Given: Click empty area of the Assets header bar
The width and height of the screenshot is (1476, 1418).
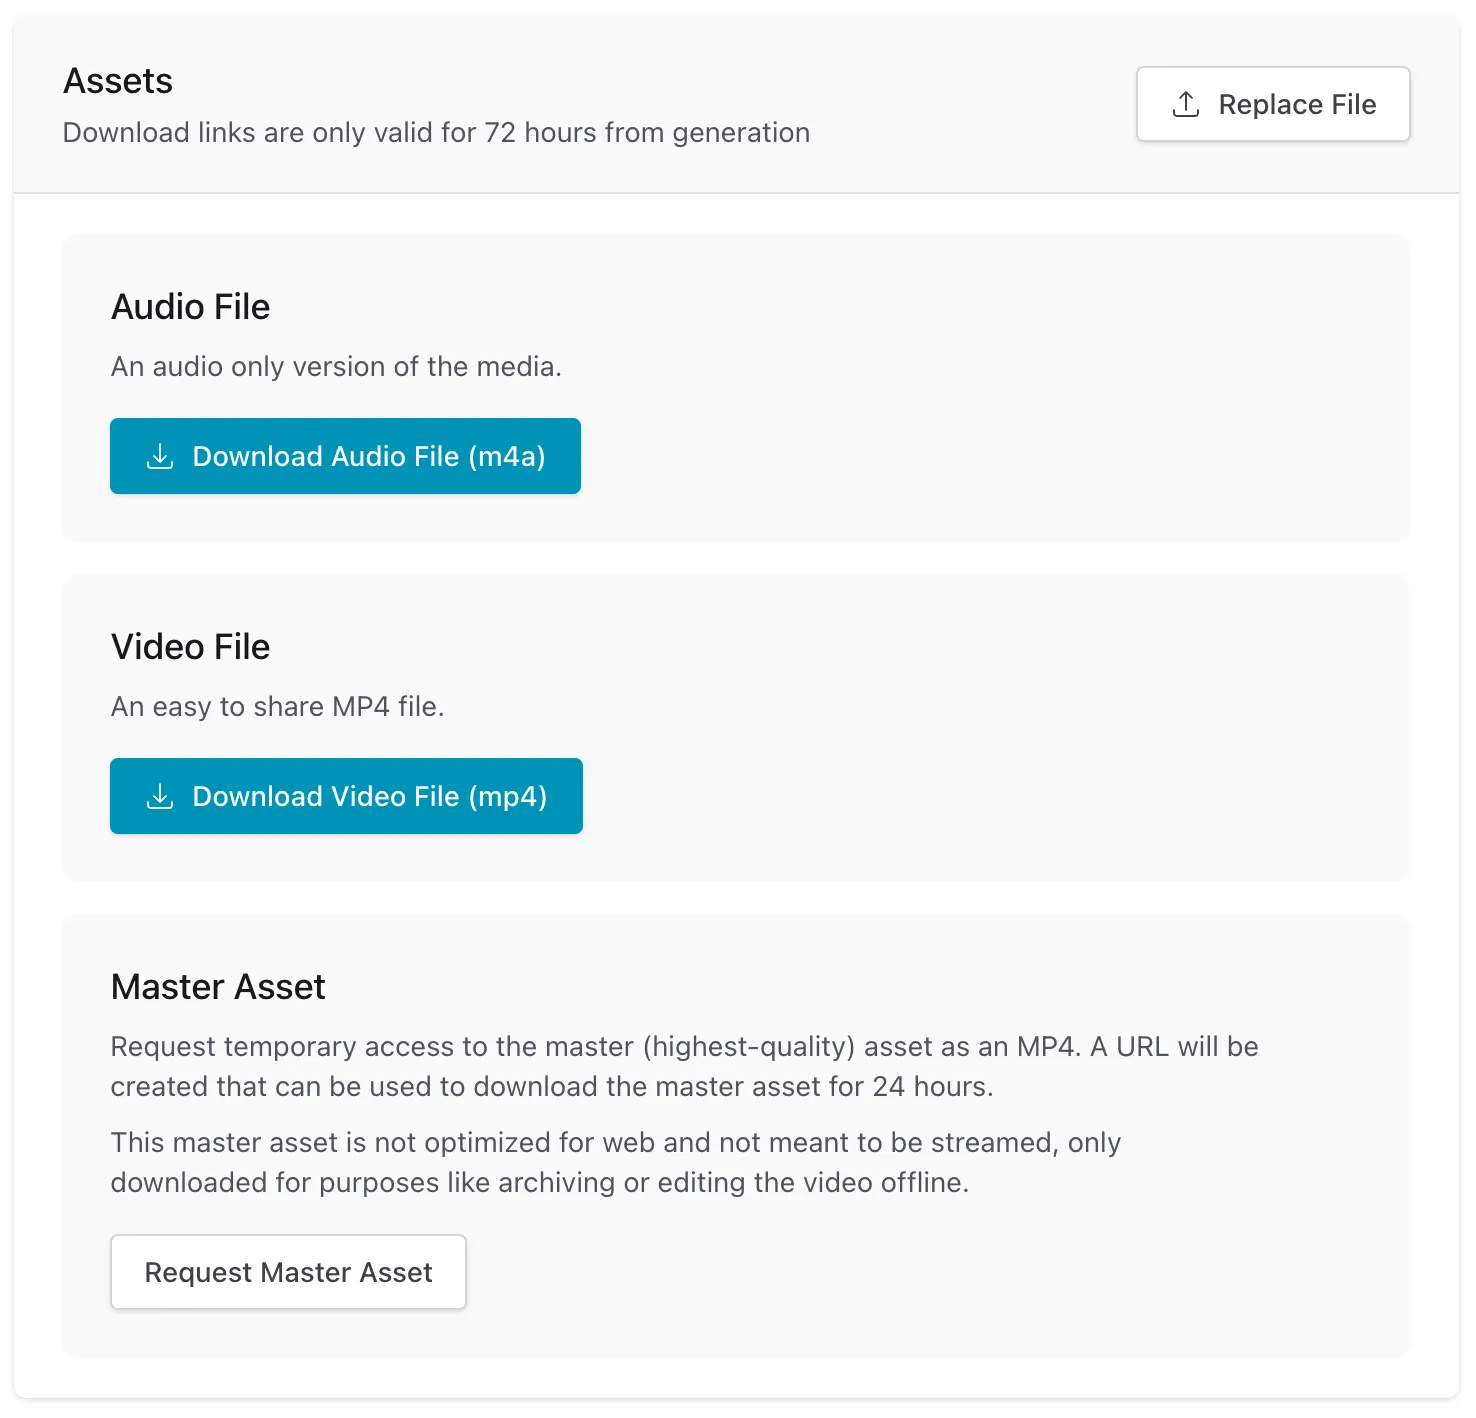Looking at the screenshot, I should pyautogui.click(x=970, y=100).
